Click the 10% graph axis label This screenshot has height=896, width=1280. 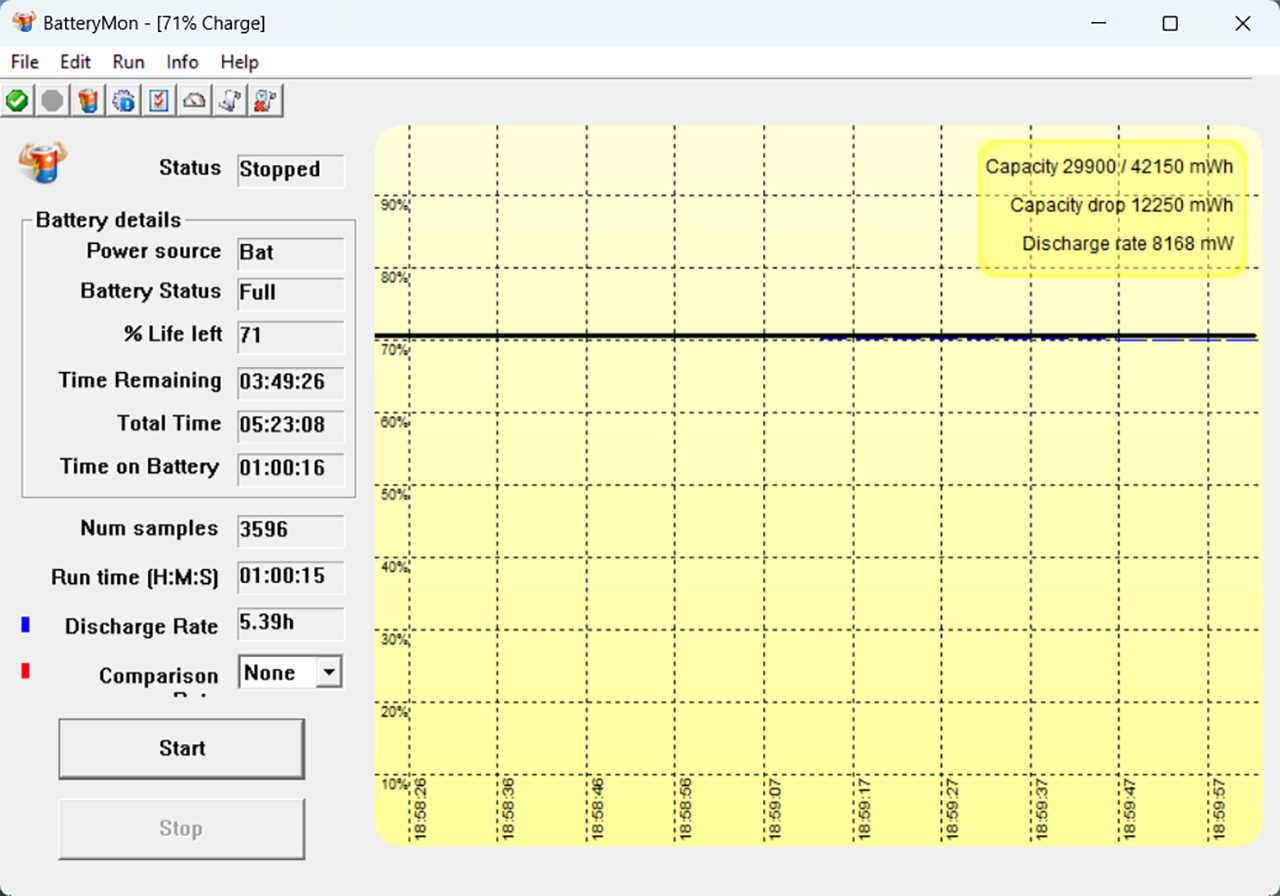point(395,783)
